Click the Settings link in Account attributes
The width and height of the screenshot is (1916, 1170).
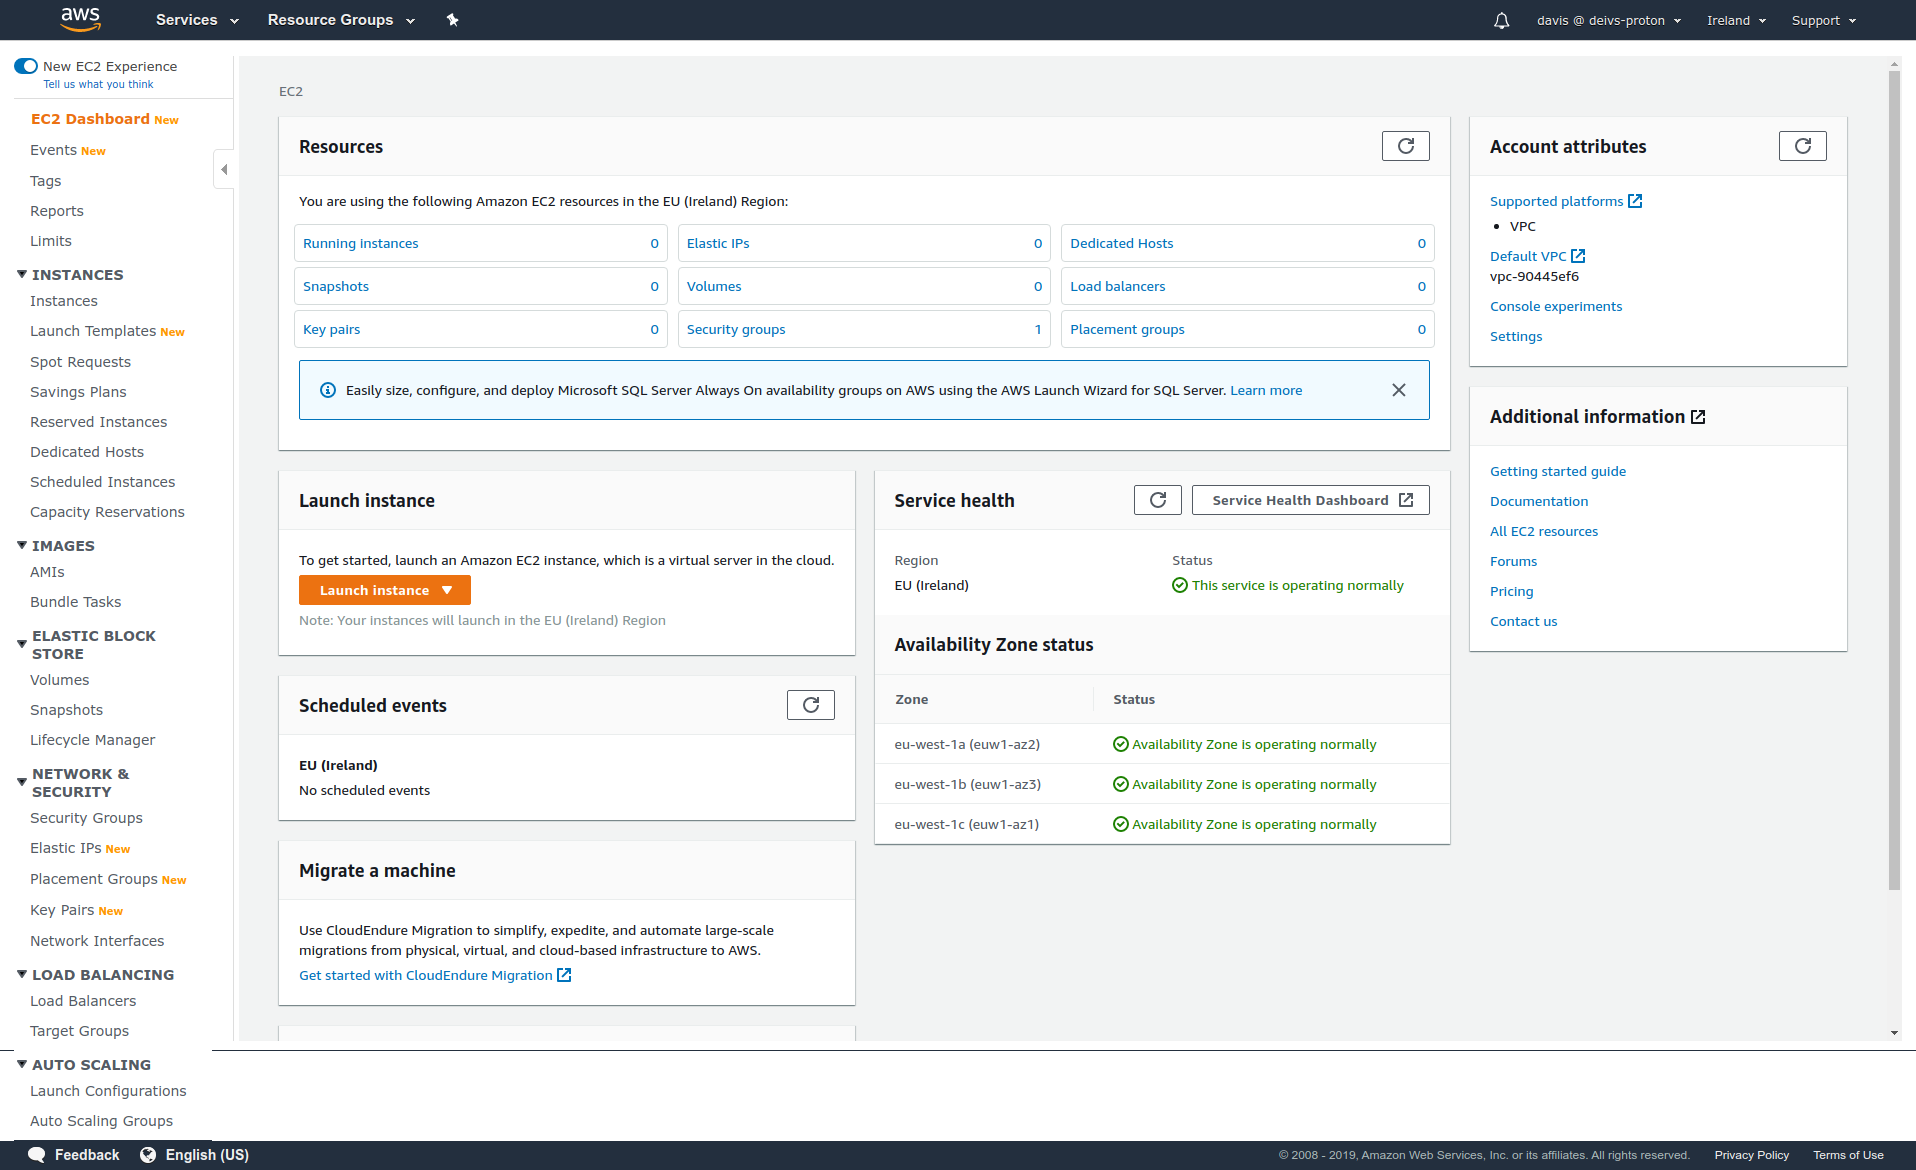pyautogui.click(x=1516, y=336)
